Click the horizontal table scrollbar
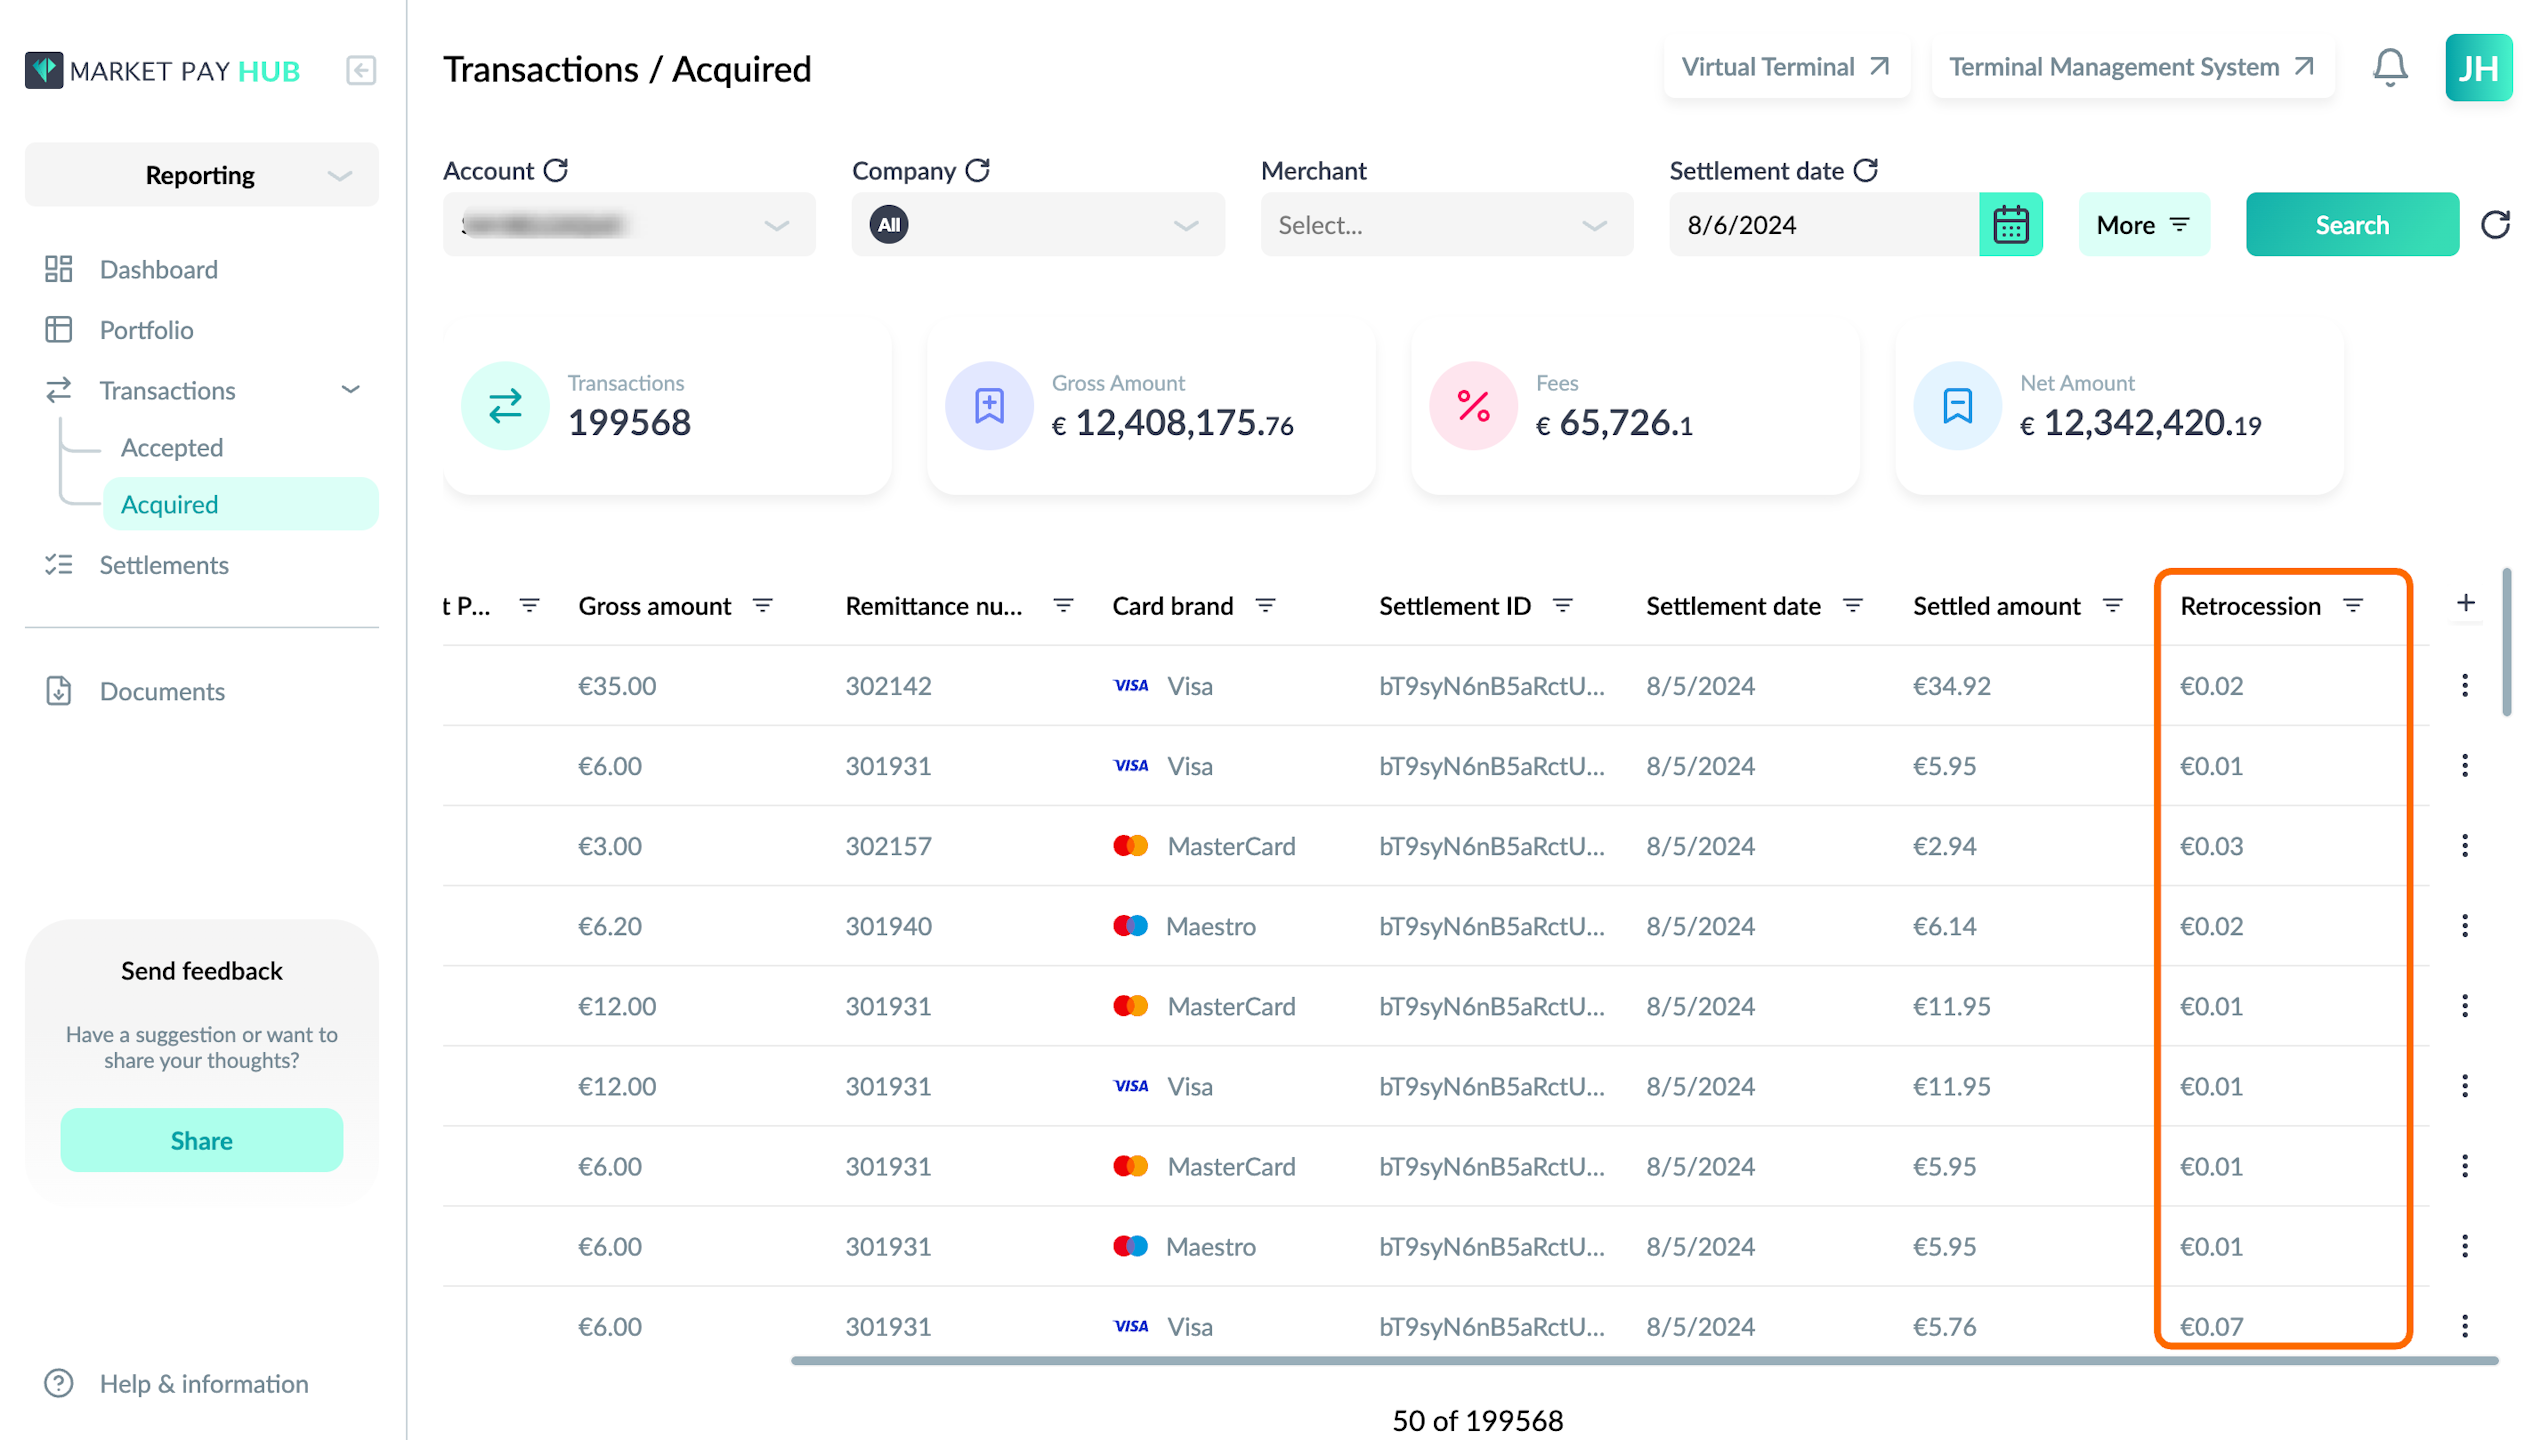 click(x=1643, y=1360)
